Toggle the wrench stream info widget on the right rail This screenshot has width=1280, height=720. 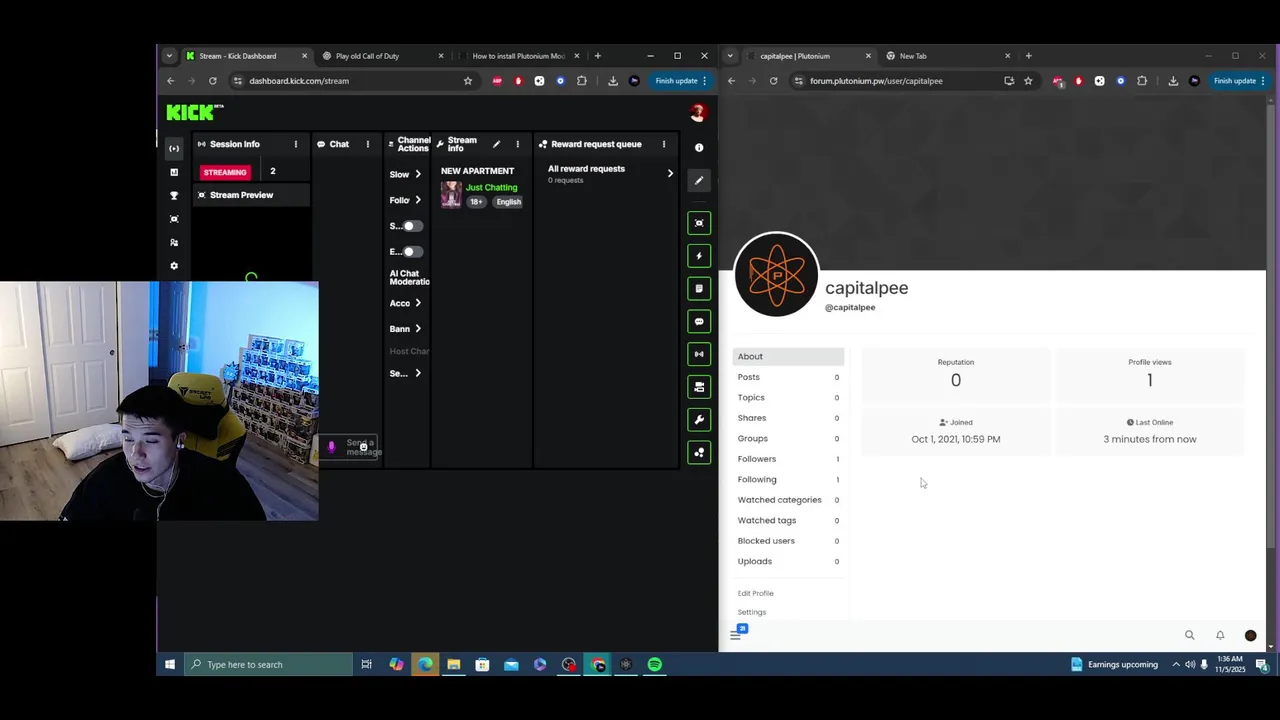tap(699, 420)
